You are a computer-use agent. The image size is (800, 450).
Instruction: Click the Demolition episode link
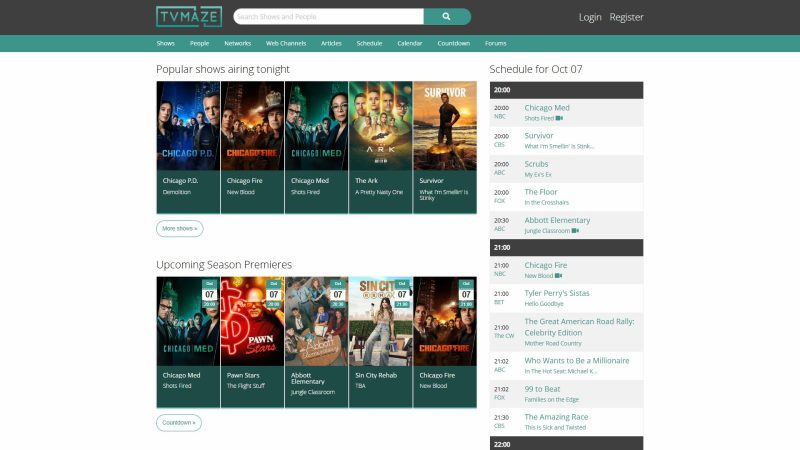point(177,192)
